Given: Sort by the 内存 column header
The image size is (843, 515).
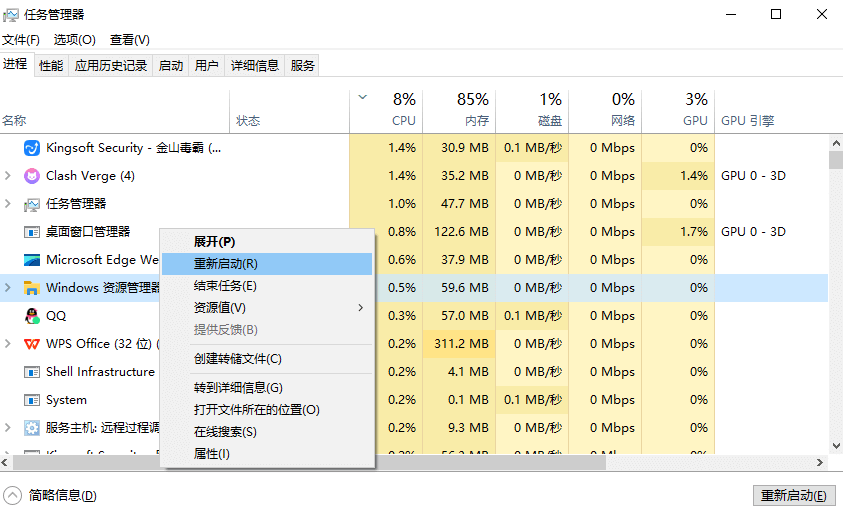Looking at the screenshot, I should click(x=459, y=112).
